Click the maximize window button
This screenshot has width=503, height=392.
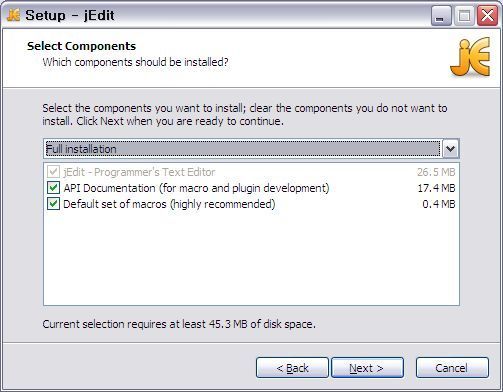click(x=464, y=15)
